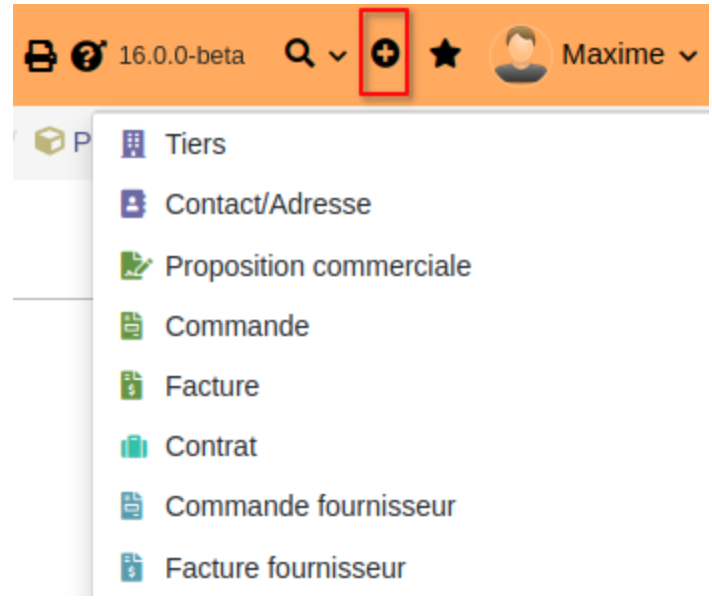Choose Contrat menu item
The image size is (712, 604).
pos(211,446)
